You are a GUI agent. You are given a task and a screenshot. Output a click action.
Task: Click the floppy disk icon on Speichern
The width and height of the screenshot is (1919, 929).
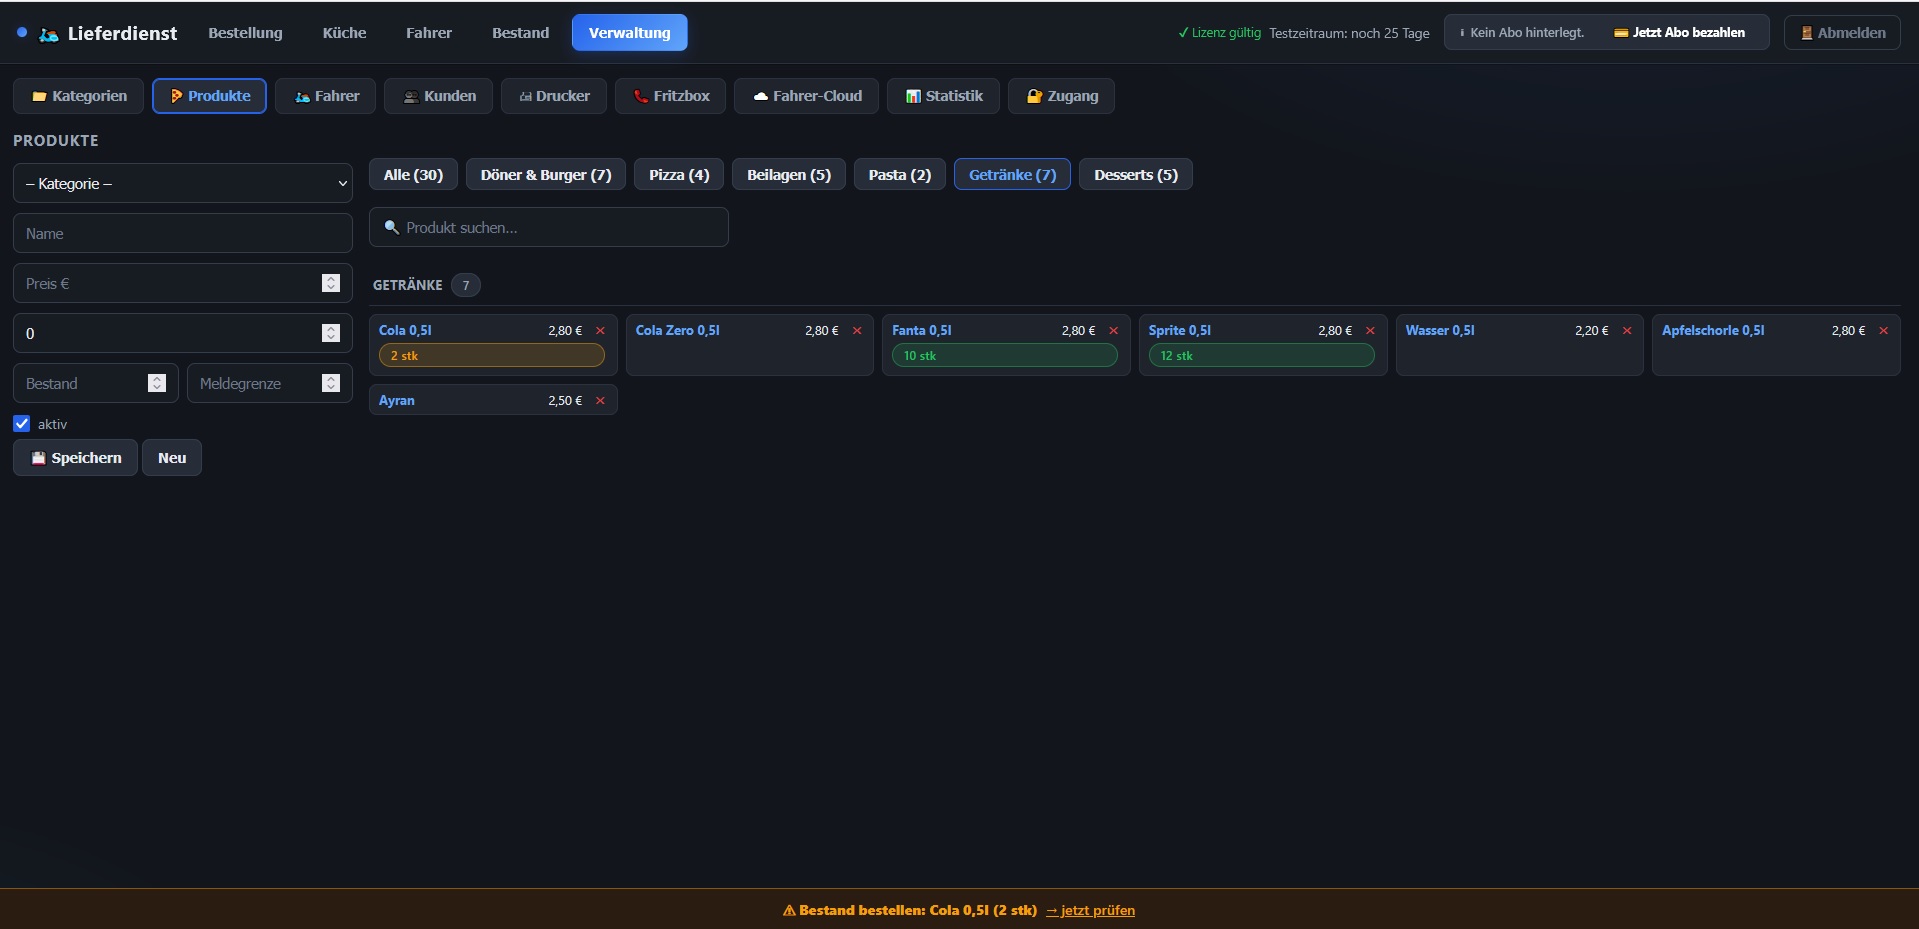pyautogui.click(x=38, y=458)
